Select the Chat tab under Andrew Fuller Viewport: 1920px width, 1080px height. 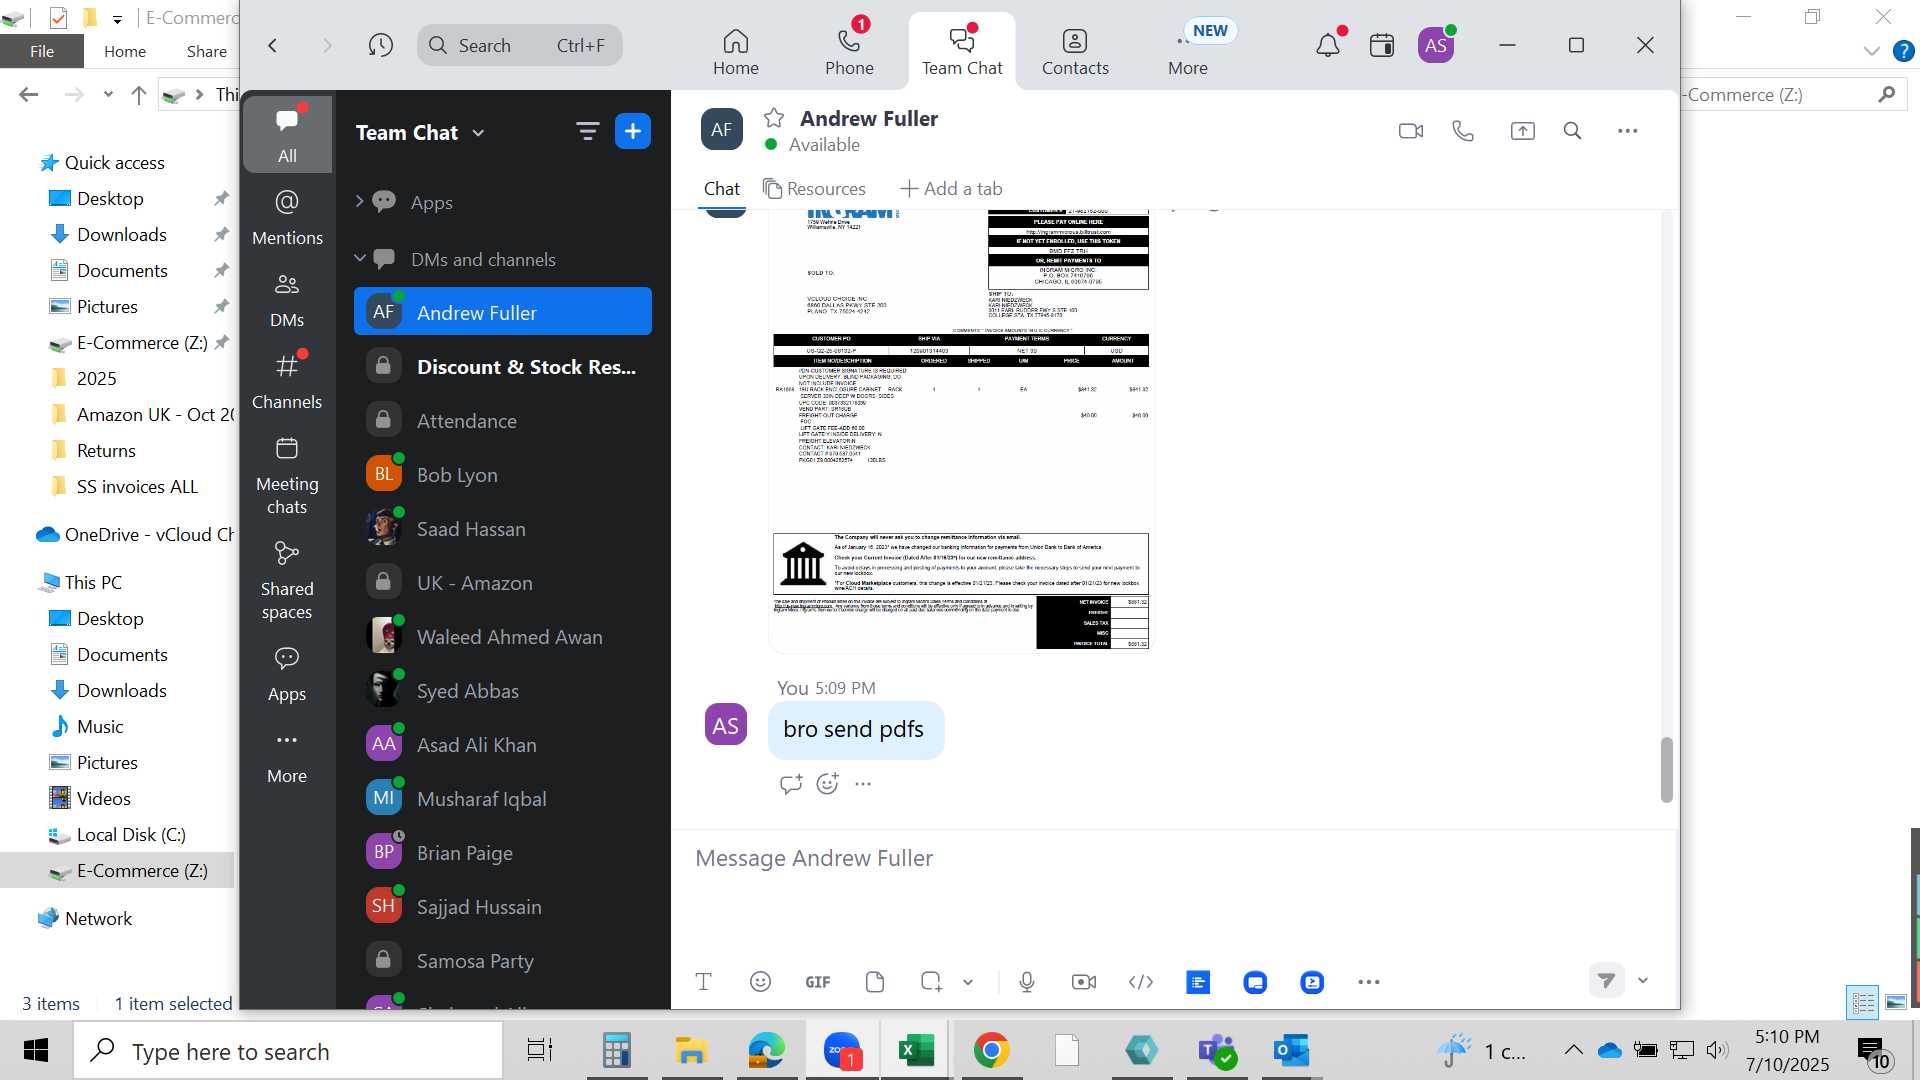pos(721,189)
